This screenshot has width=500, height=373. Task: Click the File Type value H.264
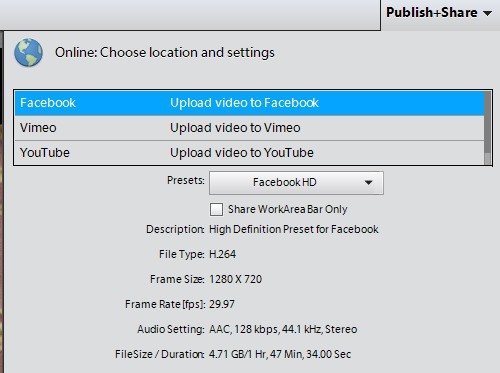pyautogui.click(x=222, y=254)
